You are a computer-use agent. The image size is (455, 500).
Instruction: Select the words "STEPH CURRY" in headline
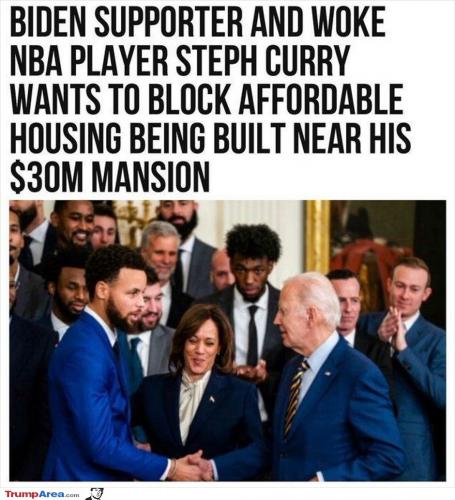pos(263,60)
